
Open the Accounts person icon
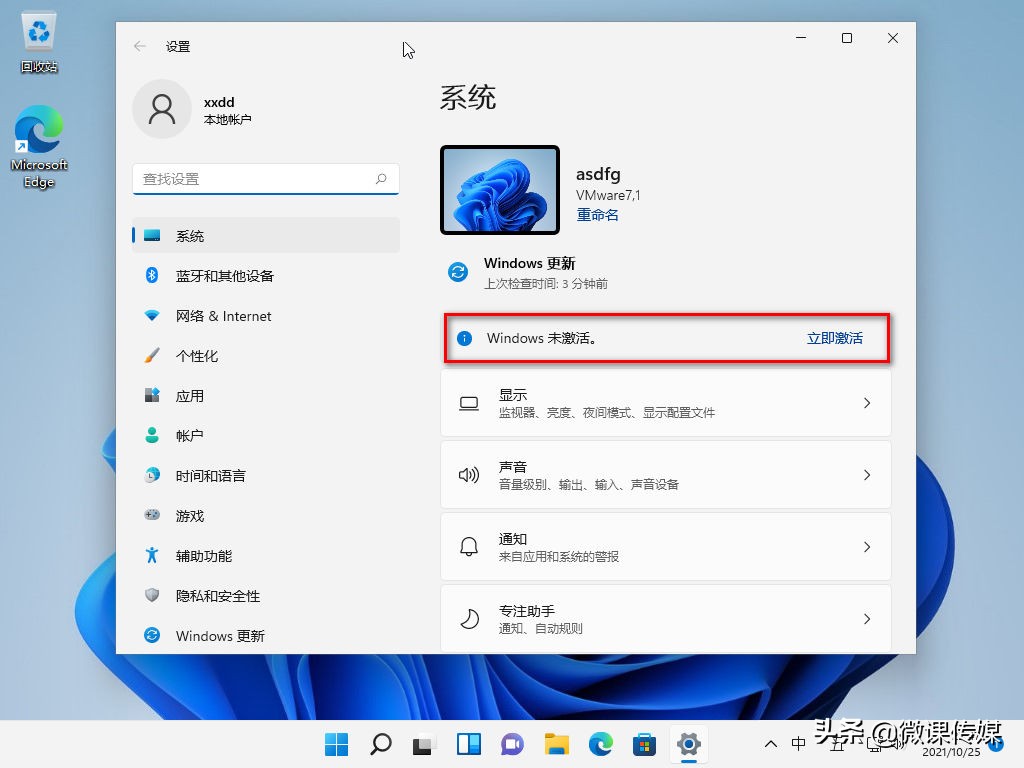pos(152,436)
